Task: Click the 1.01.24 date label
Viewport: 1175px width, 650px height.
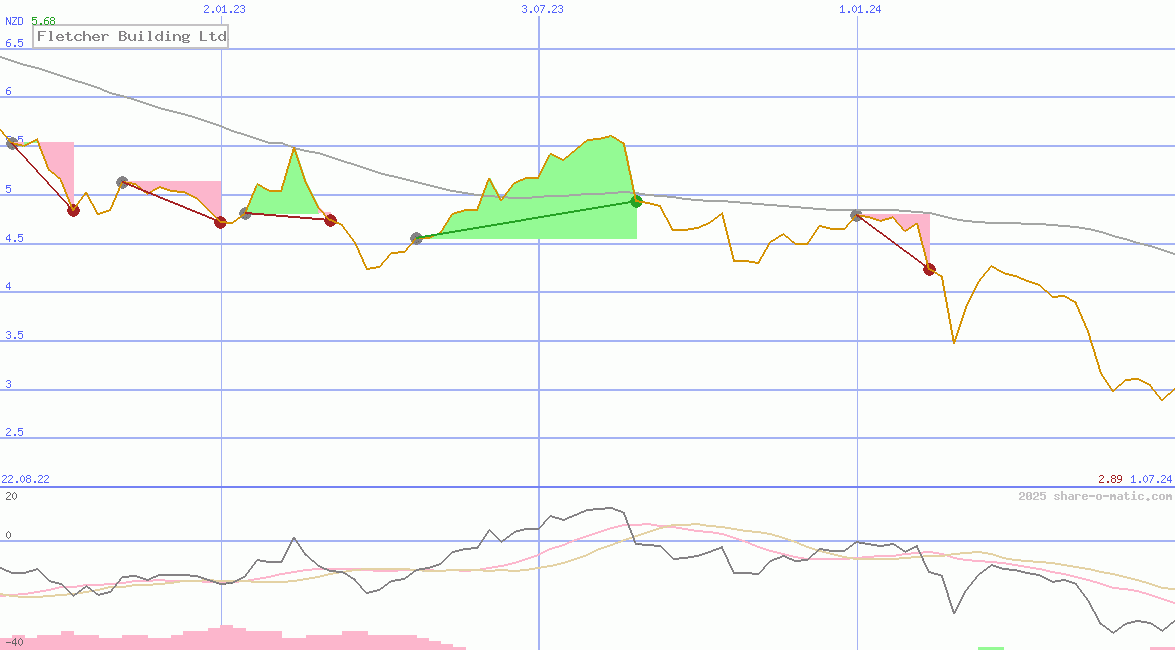Action: pyautogui.click(x=860, y=9)
